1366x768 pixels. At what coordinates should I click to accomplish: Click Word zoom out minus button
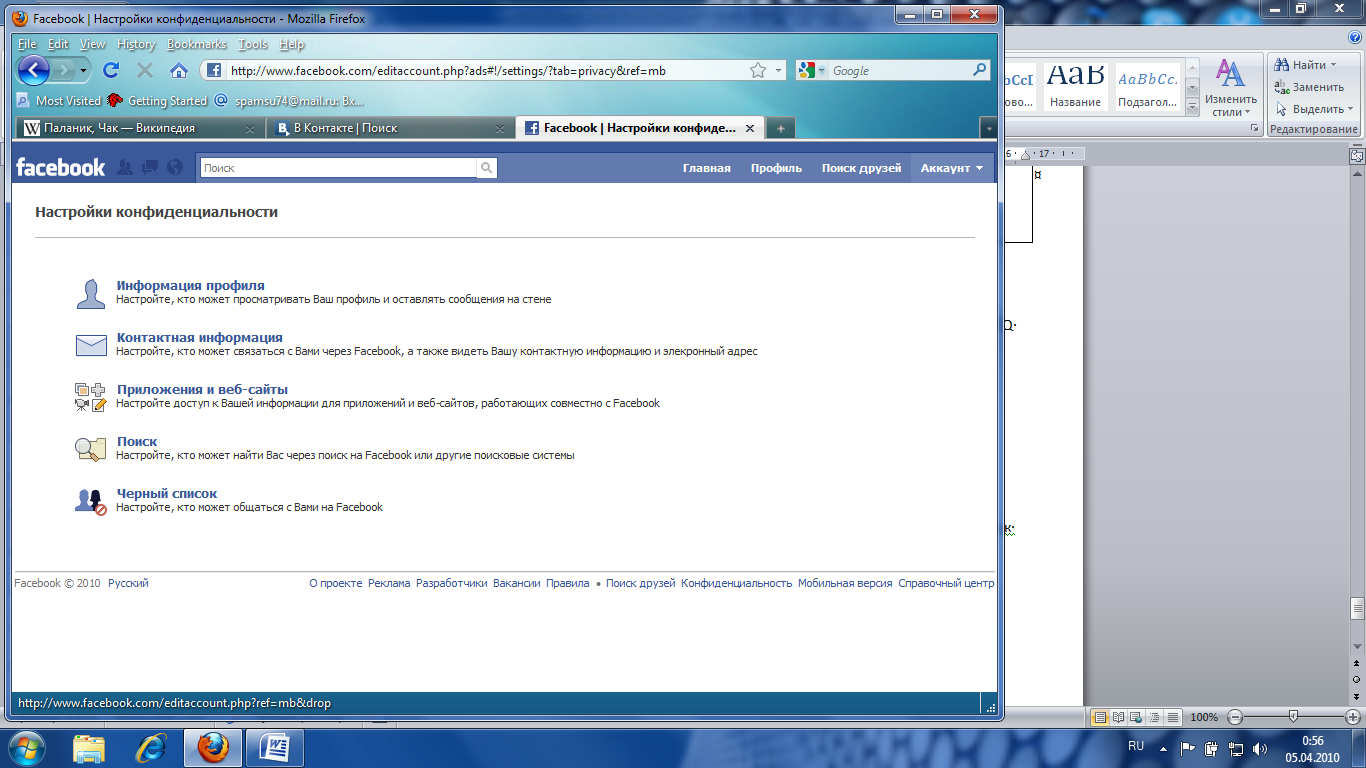tap(1235, 717)
